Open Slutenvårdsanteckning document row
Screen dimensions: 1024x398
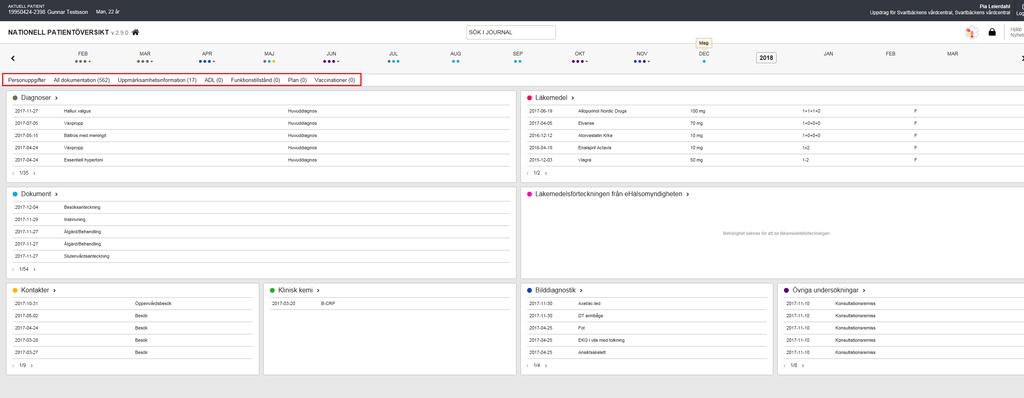261,256
